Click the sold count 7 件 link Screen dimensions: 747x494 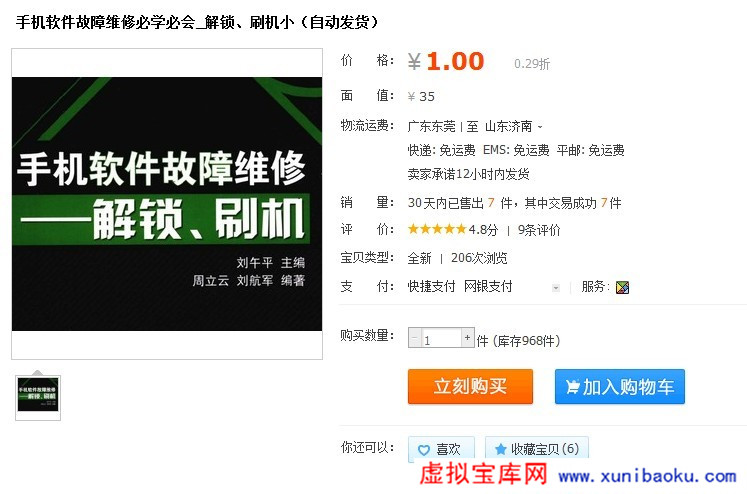(499, 203)
